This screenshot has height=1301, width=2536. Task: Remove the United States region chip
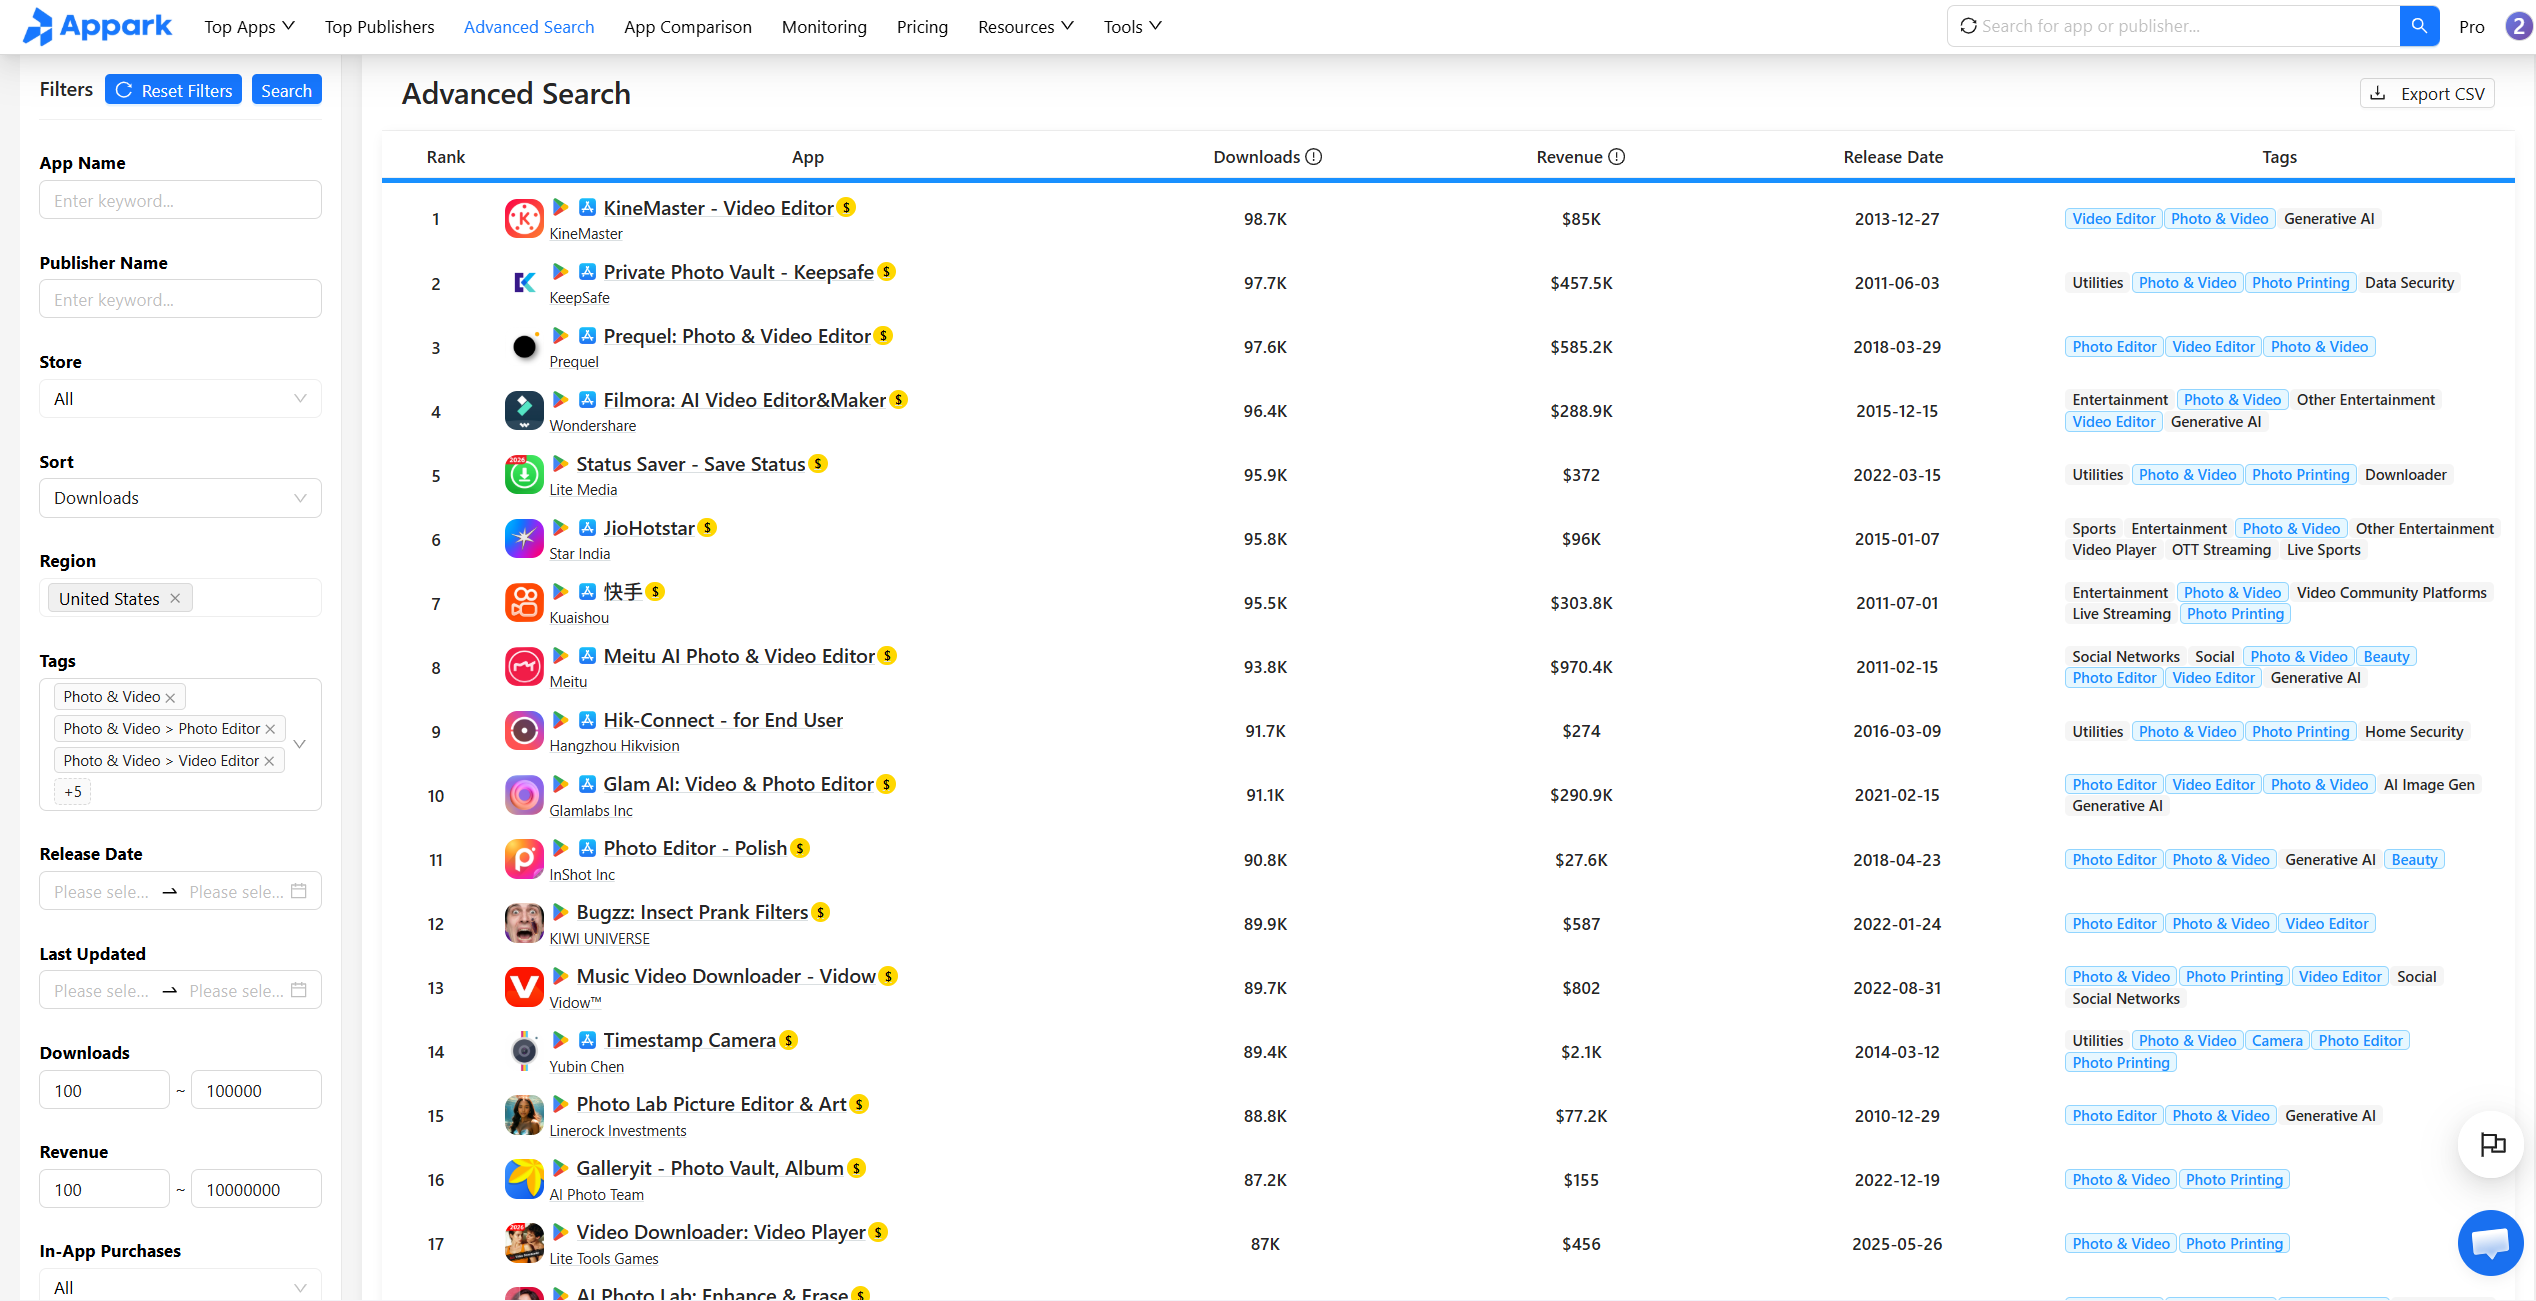pos(175,598)
